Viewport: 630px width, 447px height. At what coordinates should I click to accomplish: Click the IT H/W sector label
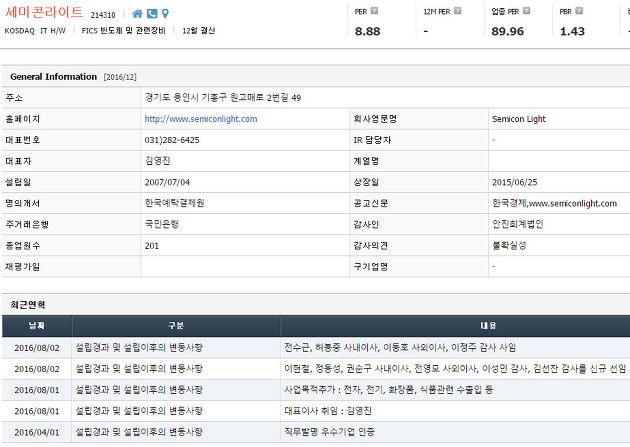click(53, 31)
